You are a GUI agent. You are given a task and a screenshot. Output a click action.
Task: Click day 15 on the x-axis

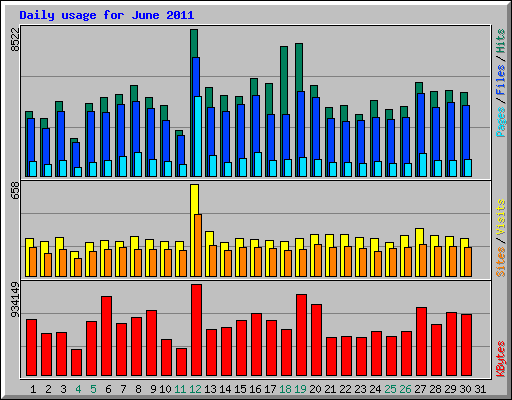click(240, 389)
